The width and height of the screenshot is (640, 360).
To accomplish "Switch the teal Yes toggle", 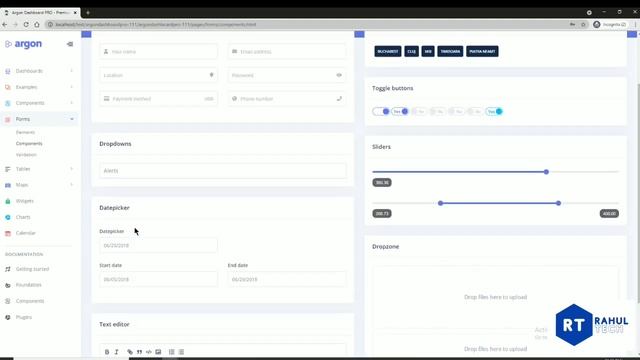I will pyautogui.click(x=494, y=111).
